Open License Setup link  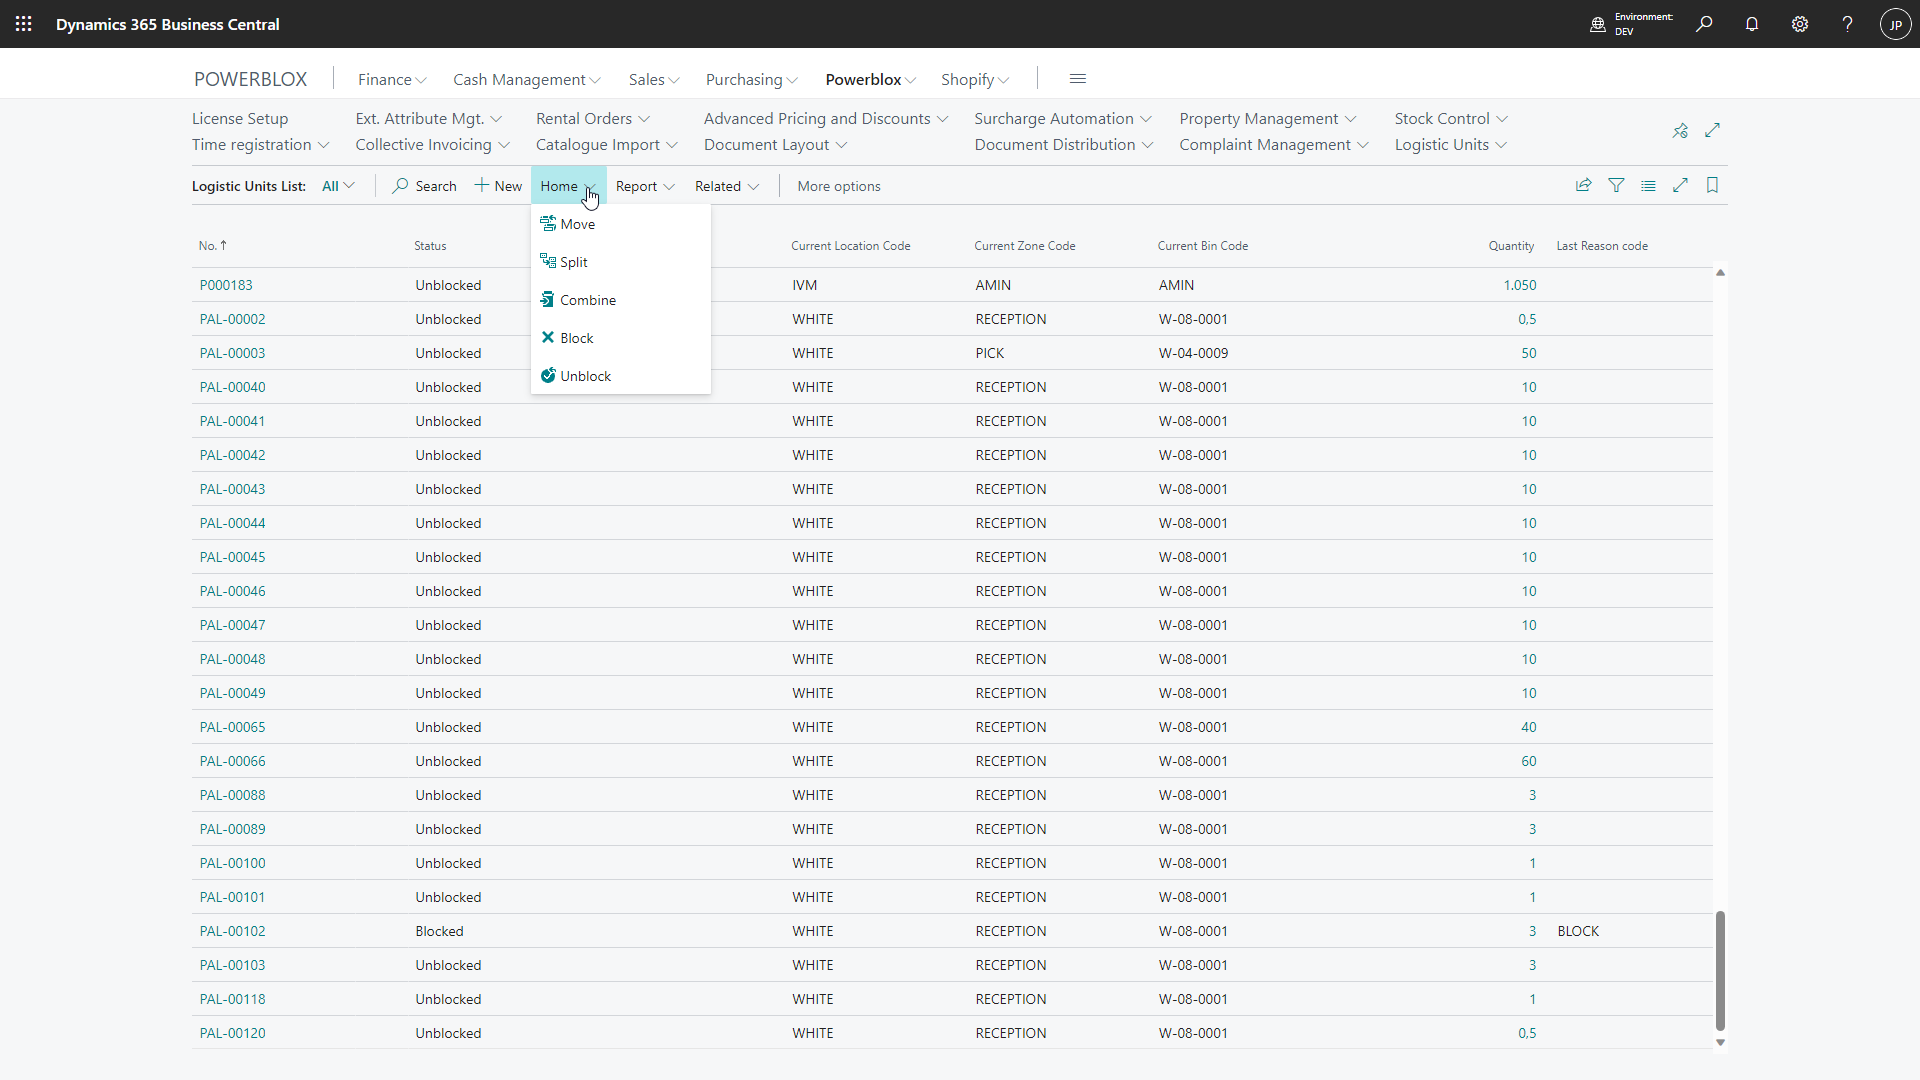(240, 118)
